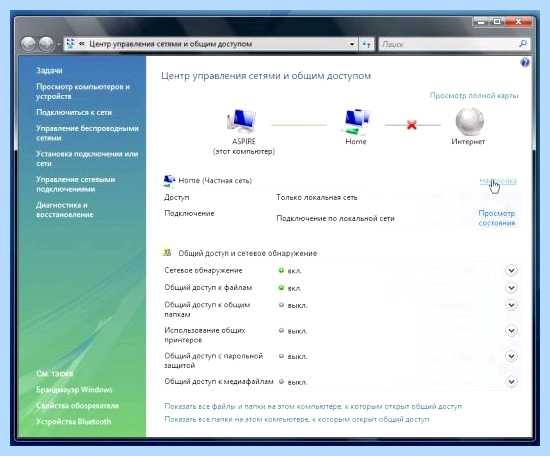Screen dimensions: 550x456
Task: Click the network icon in the address bar
Action: tap(71, 44)
